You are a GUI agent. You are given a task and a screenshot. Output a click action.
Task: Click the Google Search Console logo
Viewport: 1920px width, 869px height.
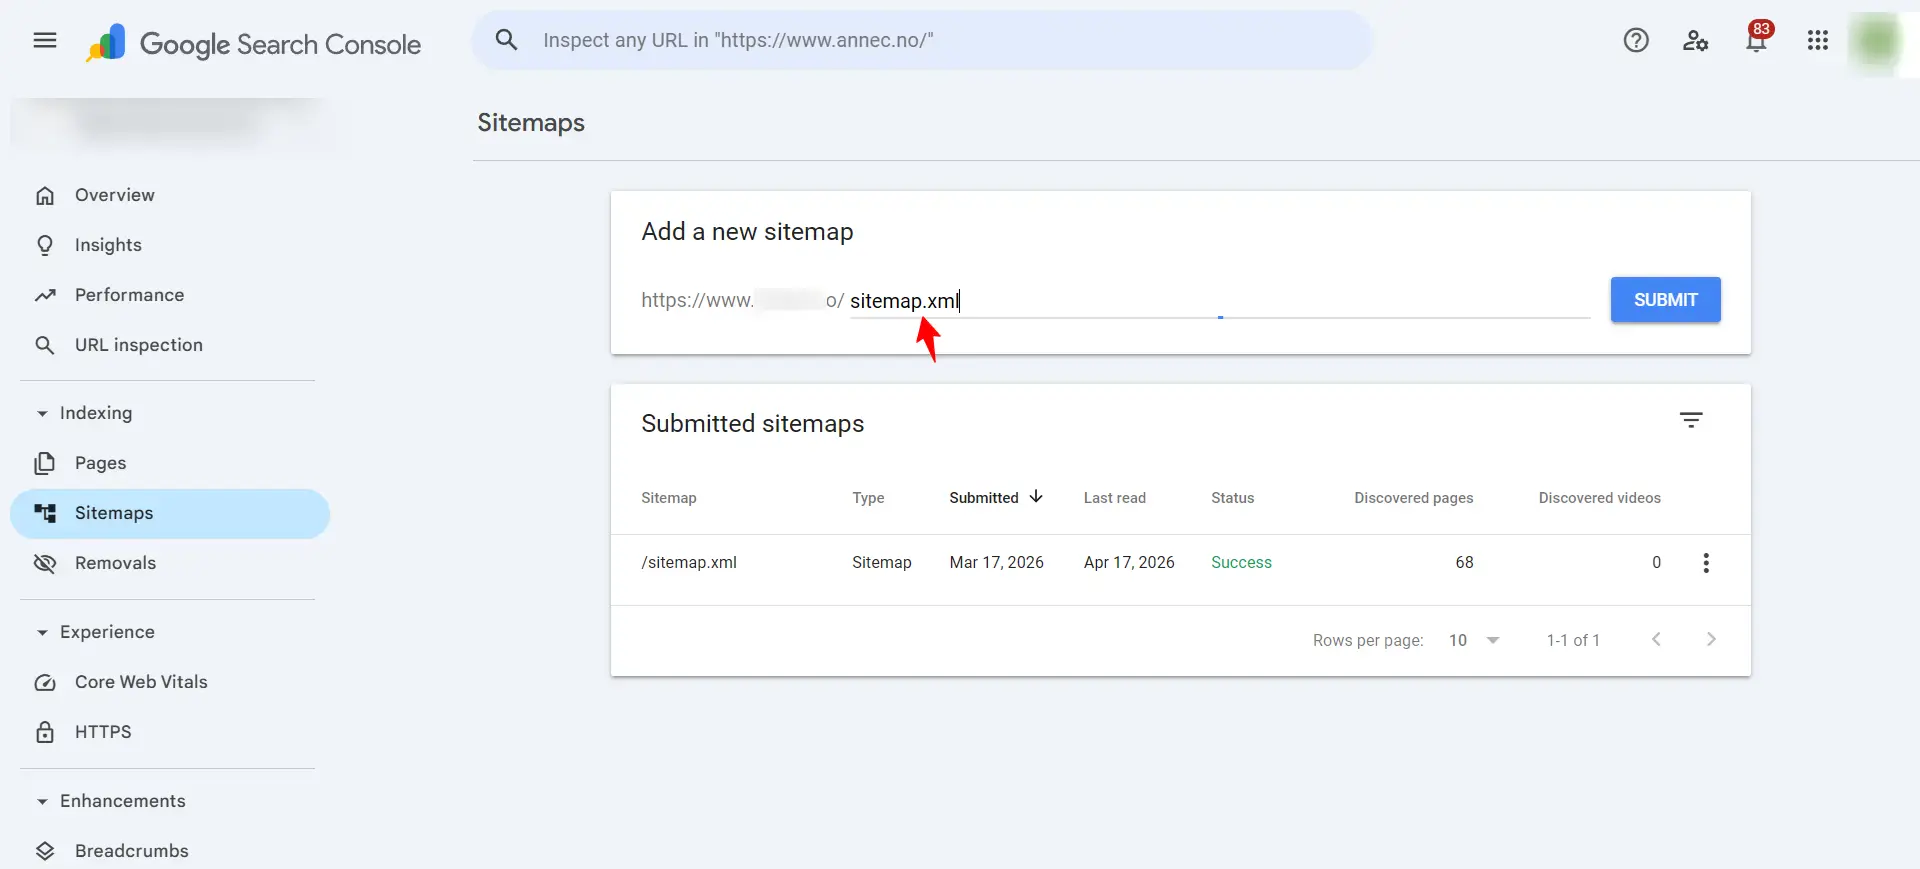click(x=253, y=43)
